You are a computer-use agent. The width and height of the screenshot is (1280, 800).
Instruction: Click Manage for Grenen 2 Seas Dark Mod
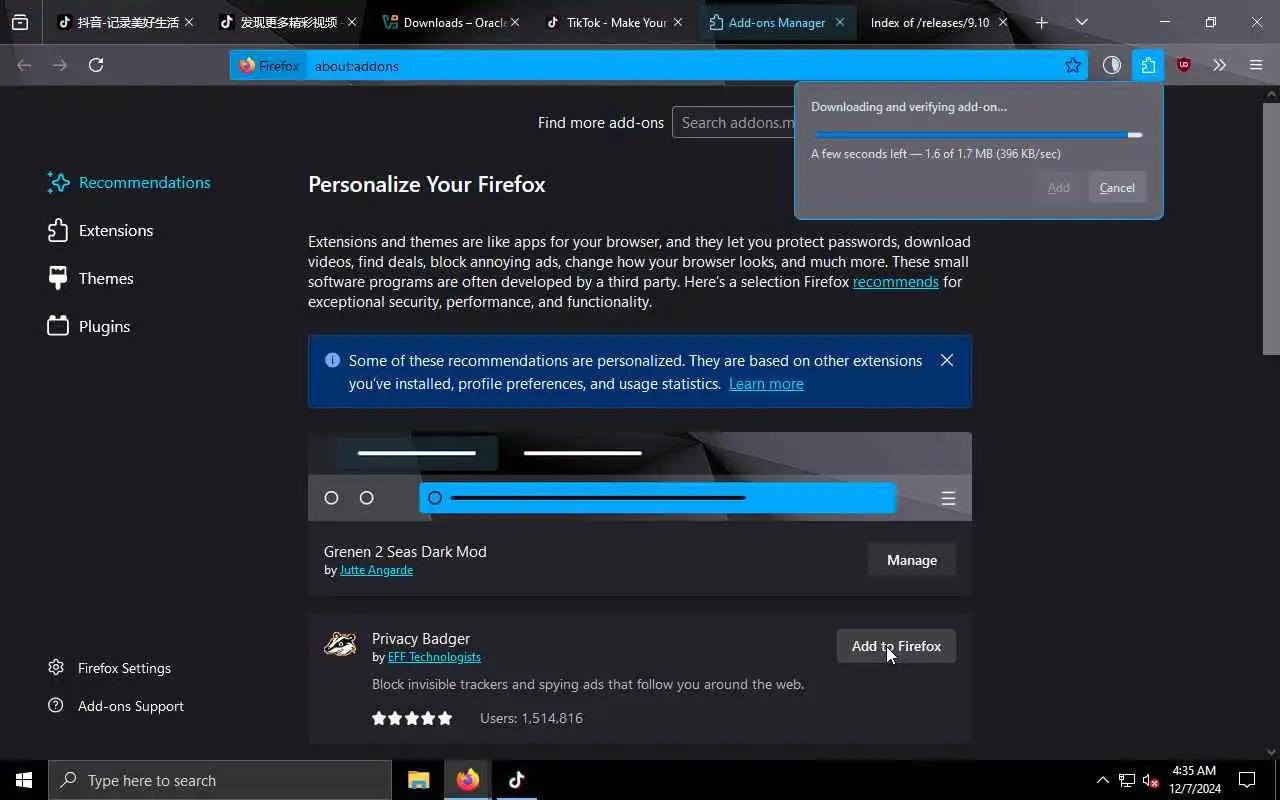pyautogui.click(x=912, y=560)
